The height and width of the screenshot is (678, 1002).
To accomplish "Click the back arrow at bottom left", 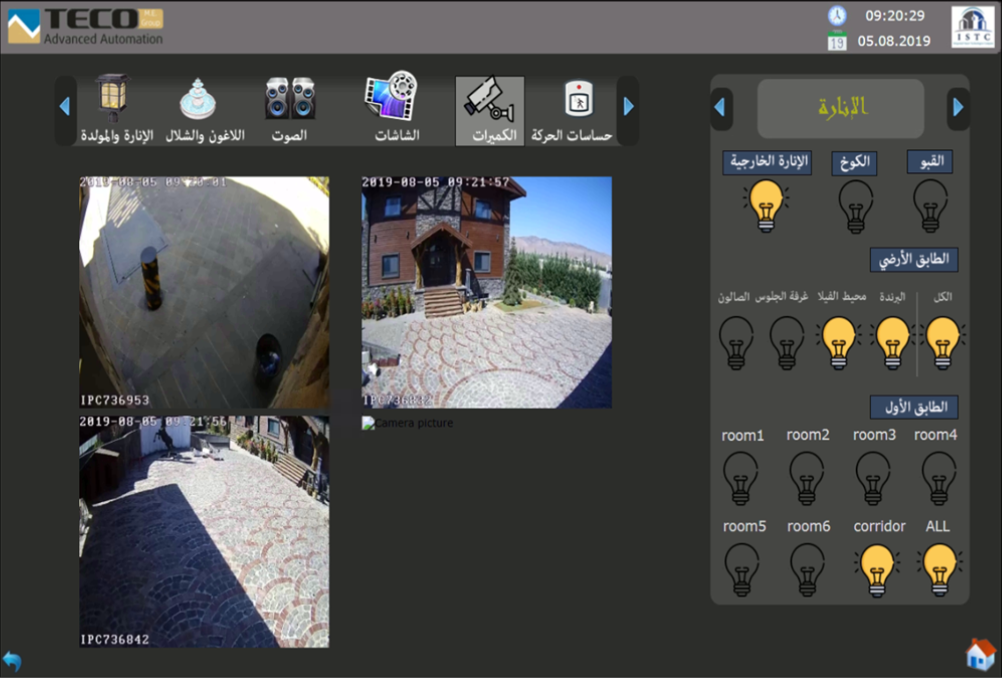I will click(x=12, y=661).
